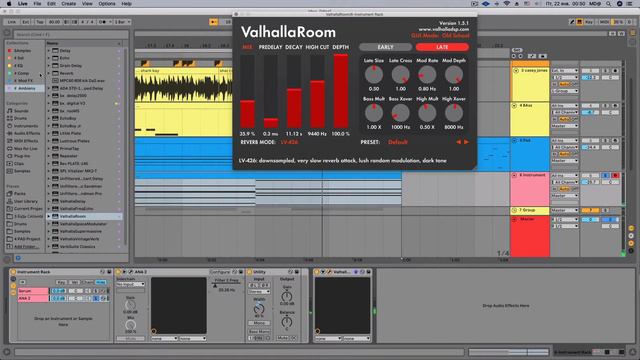Screen dimensions: 640x360
Task: Click Add Folder in browser Places
Action: pos(27,247)
